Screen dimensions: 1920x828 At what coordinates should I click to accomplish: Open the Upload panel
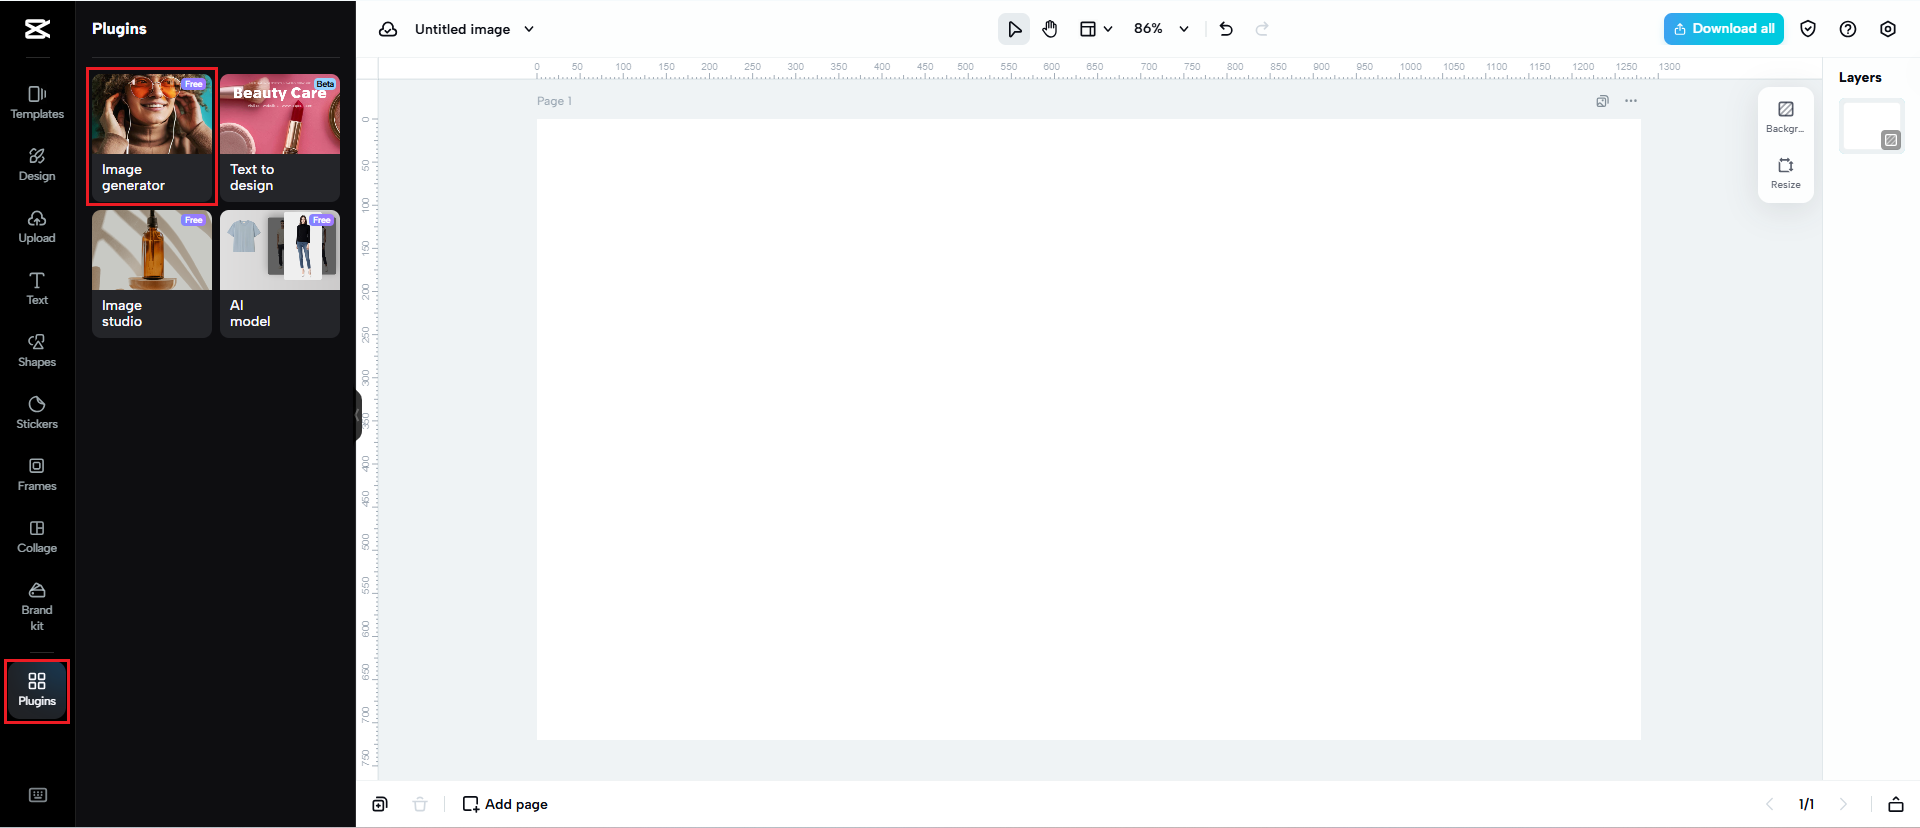[x=37, y=226]
